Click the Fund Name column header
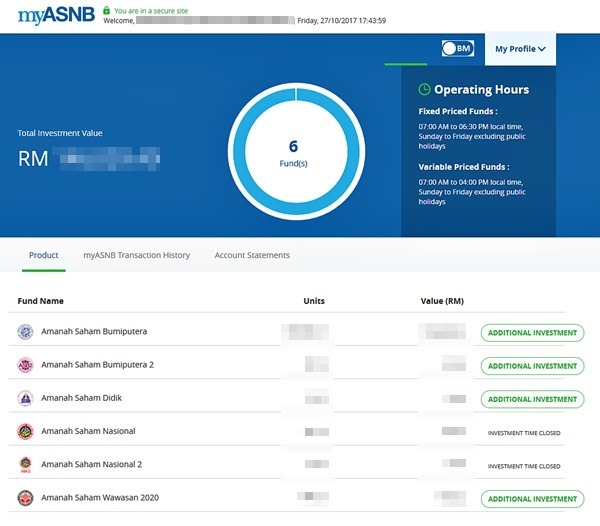 [41, 301]
